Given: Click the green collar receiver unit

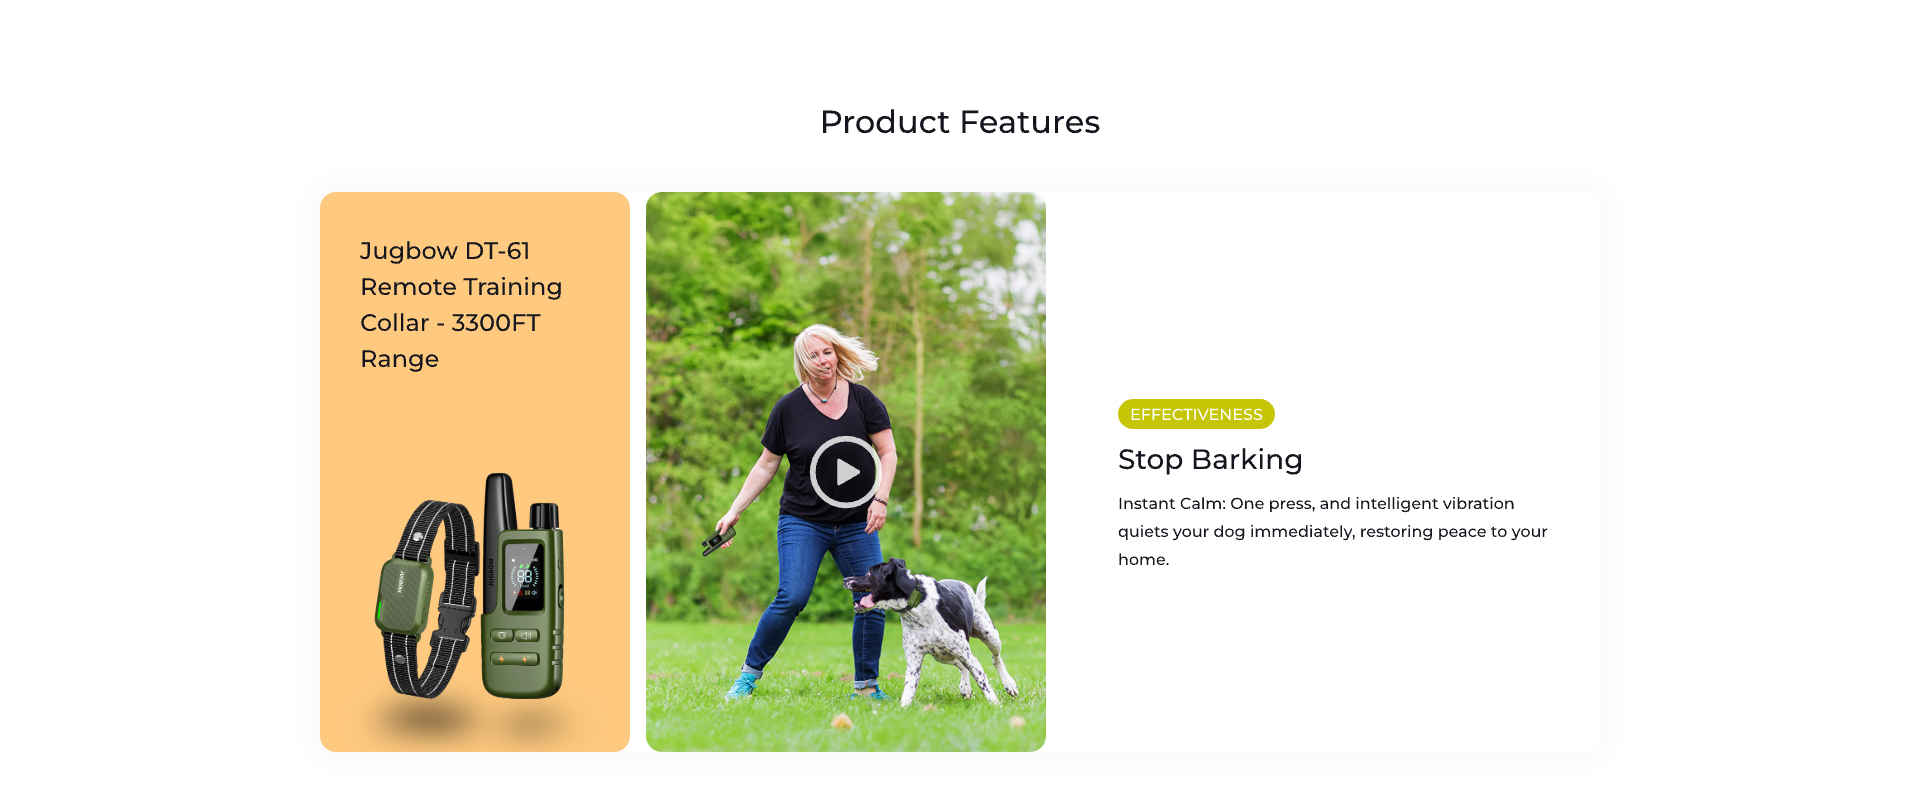Looking at the screenshot, I should point(403,597).
